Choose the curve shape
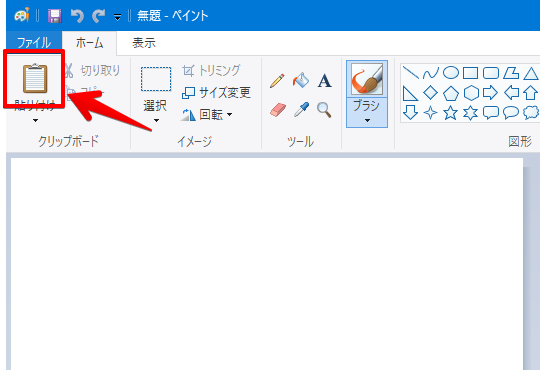The image size is (540, 370). coord(430,73)
